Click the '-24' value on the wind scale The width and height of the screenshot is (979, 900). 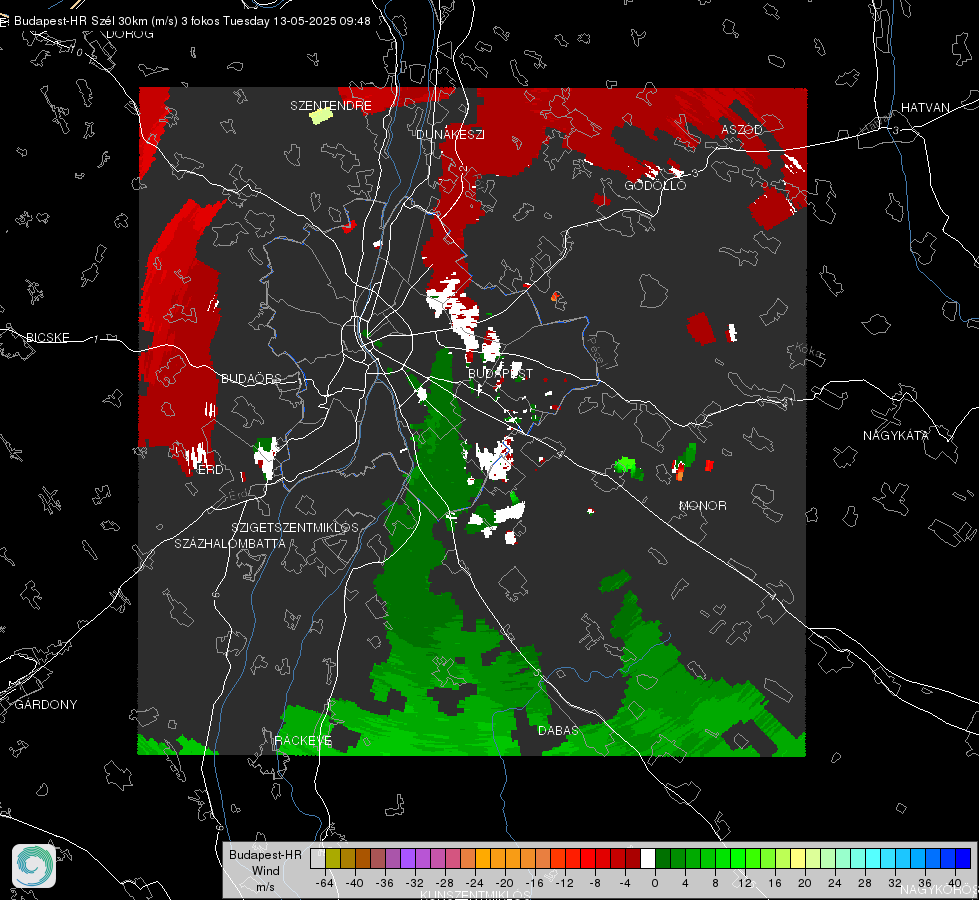(475, 883)
